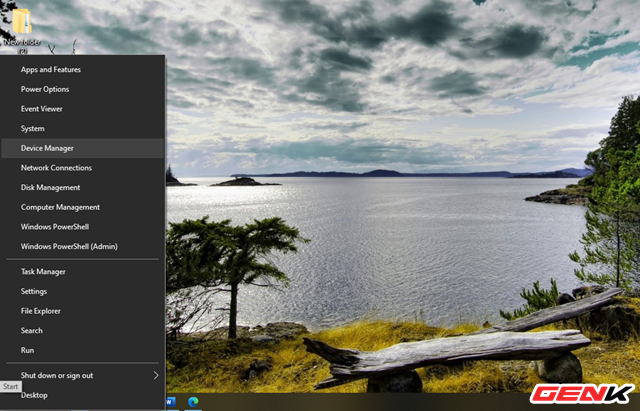
Task: Open Apps and Features
Action: click(x=51, y=69)
